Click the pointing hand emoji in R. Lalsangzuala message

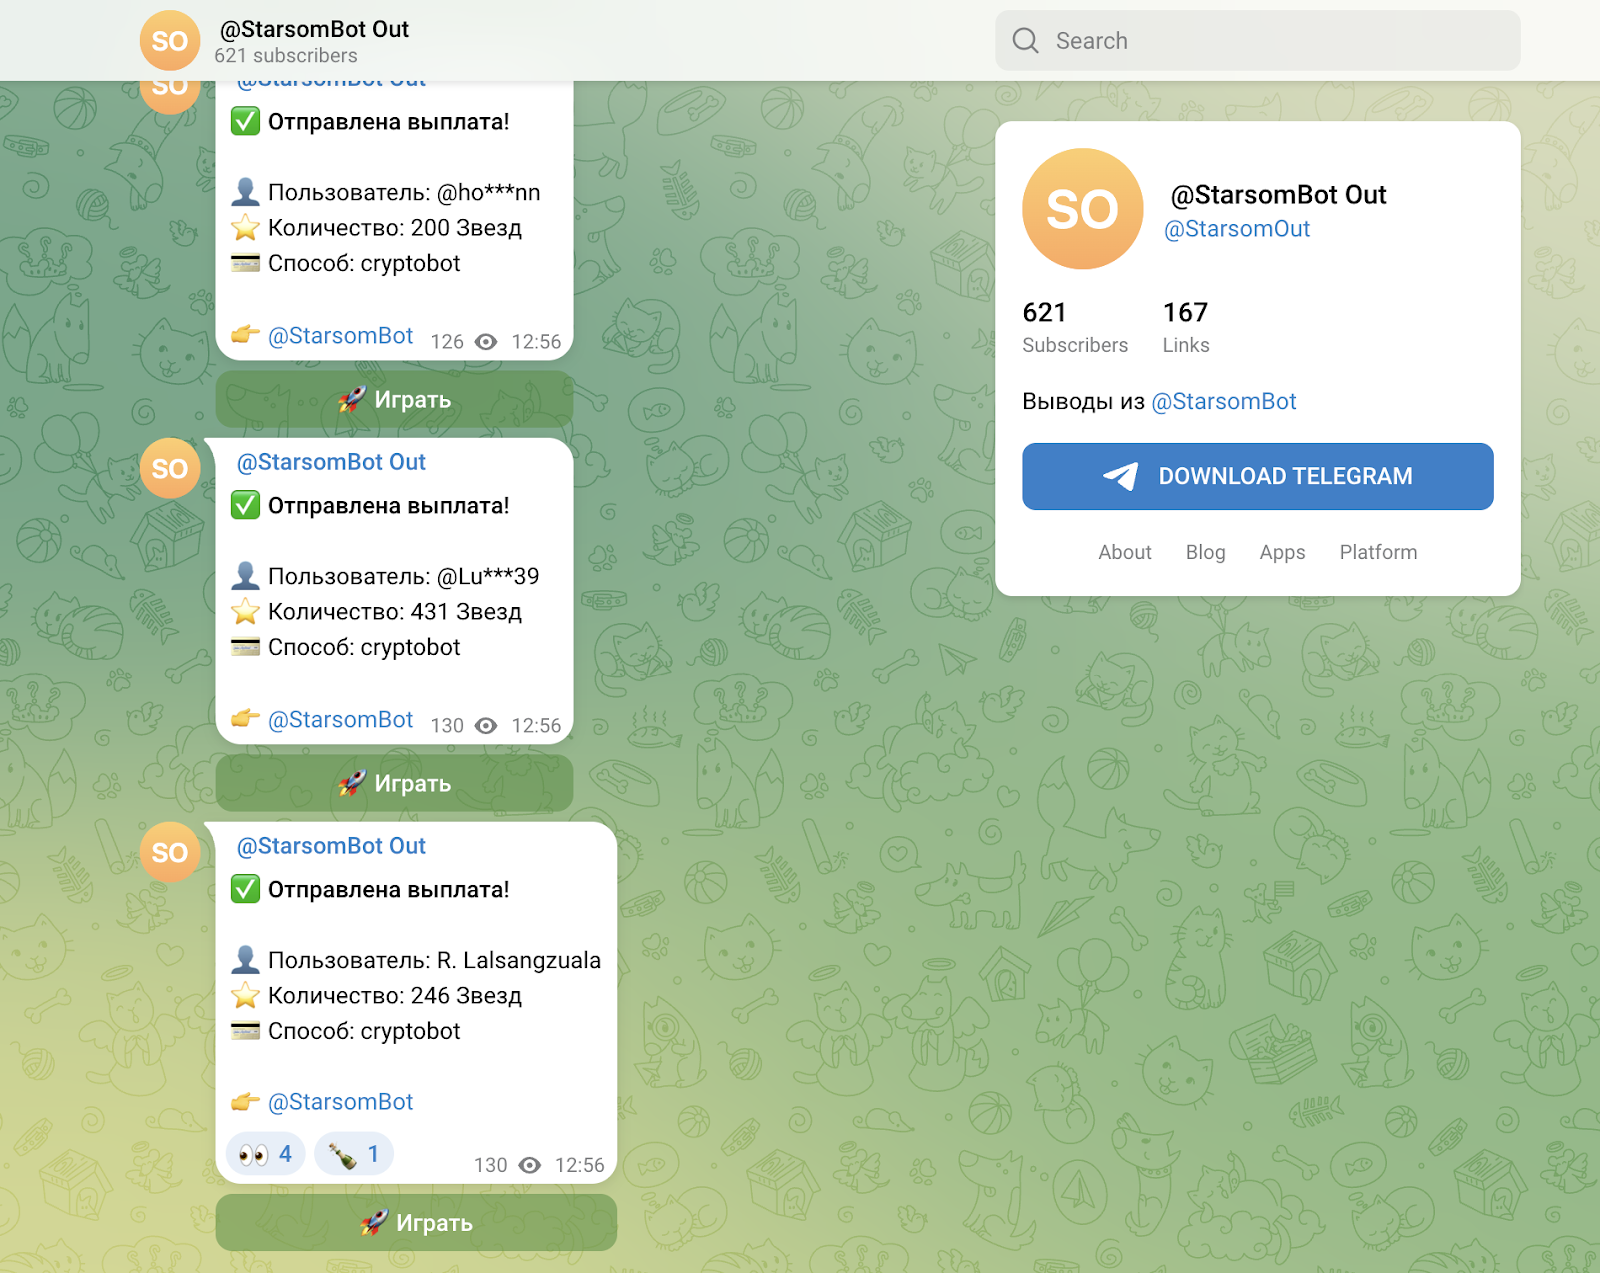point(245,1102)
